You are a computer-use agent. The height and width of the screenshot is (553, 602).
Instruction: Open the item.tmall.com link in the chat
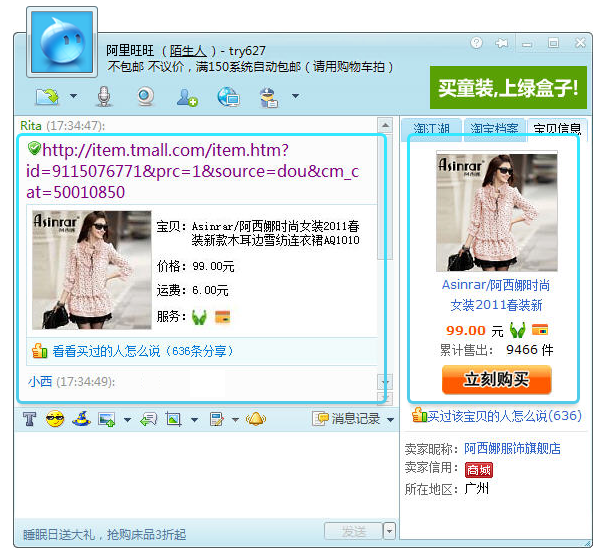pyautogui.click(x=192, y=171)
